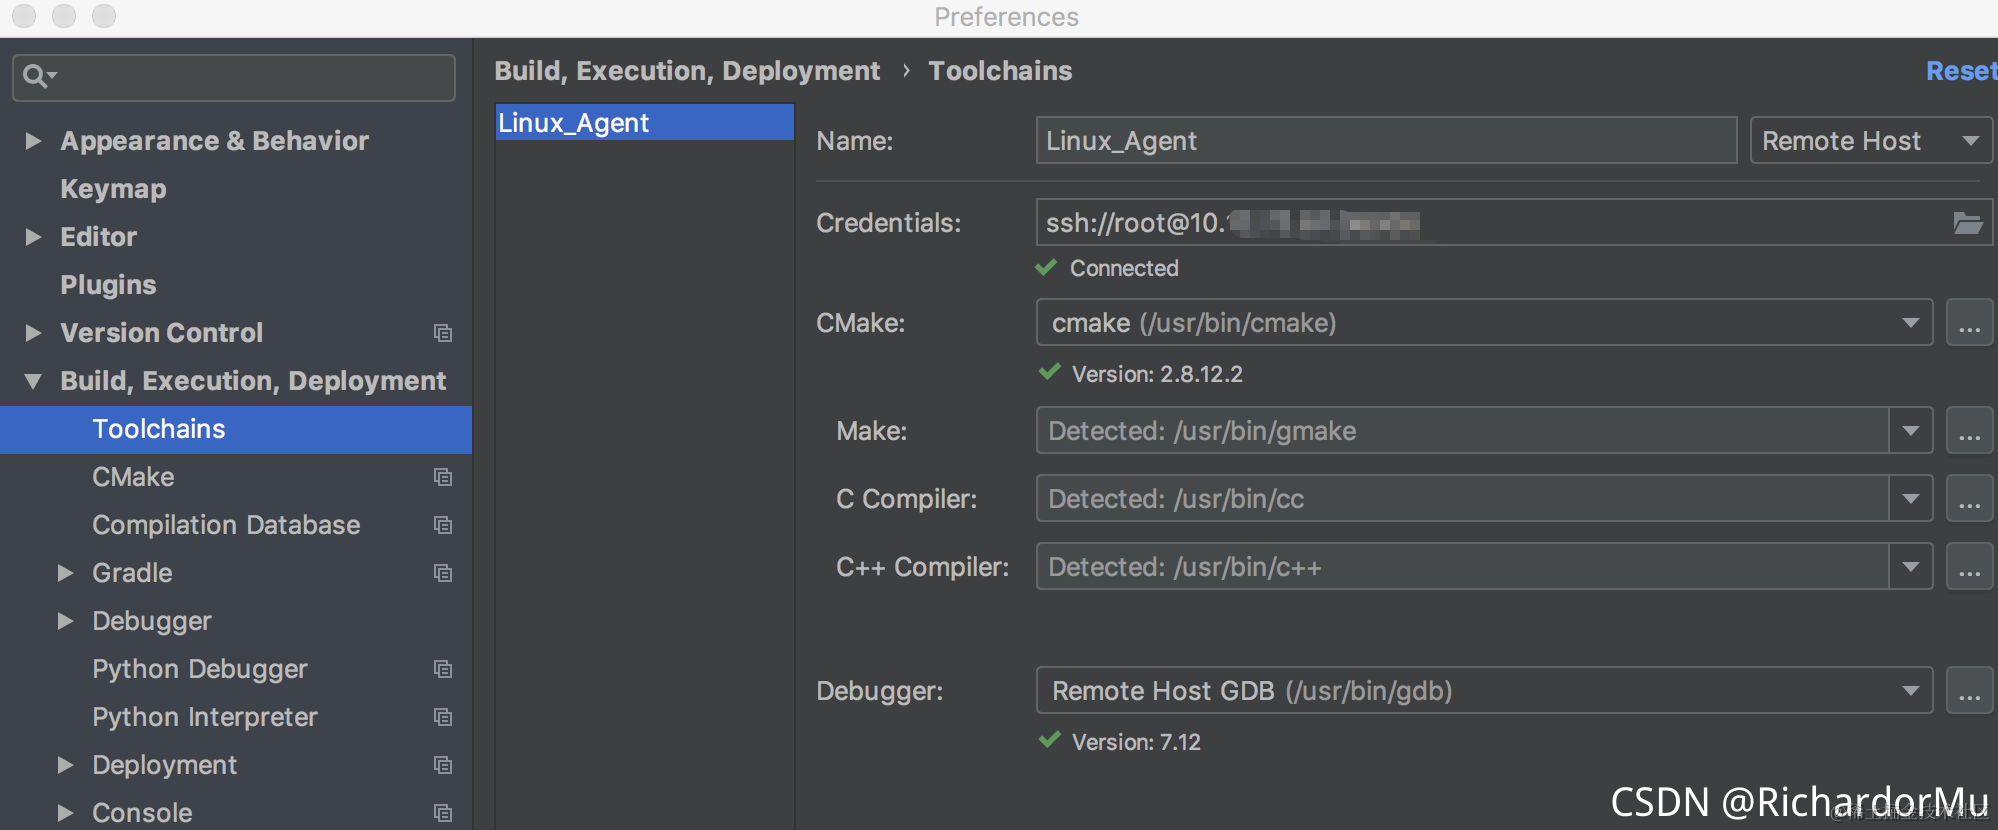Image resolution: width=1998 pixels, height=830 pixels.
Task: Select the Linux_Agent toolchain entry
Action: (644, 123)
